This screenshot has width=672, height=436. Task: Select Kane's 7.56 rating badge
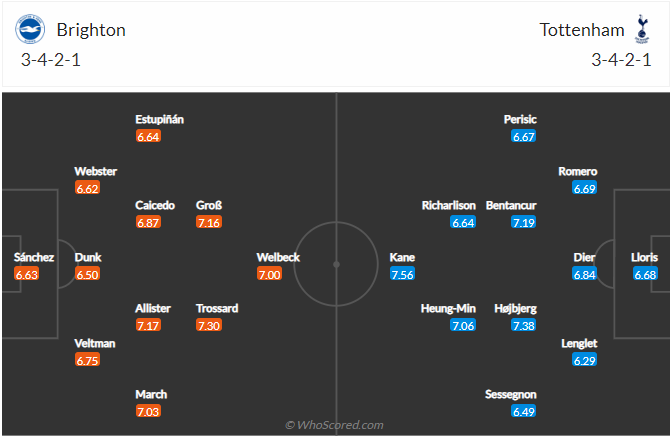402,274
